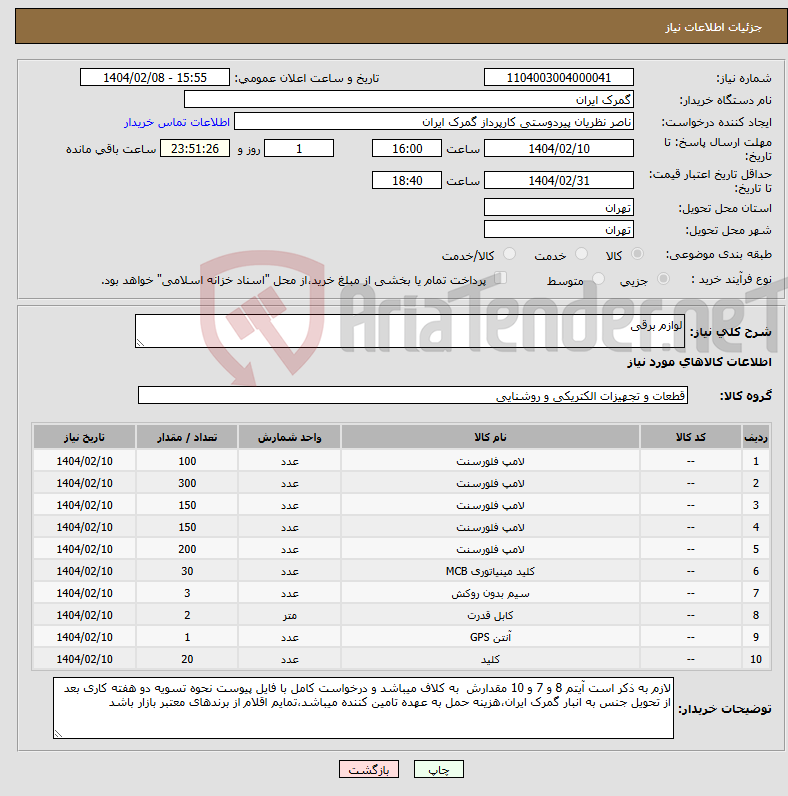
Task: Click the تعداد / مقدار column header
Action: (187, 437)
